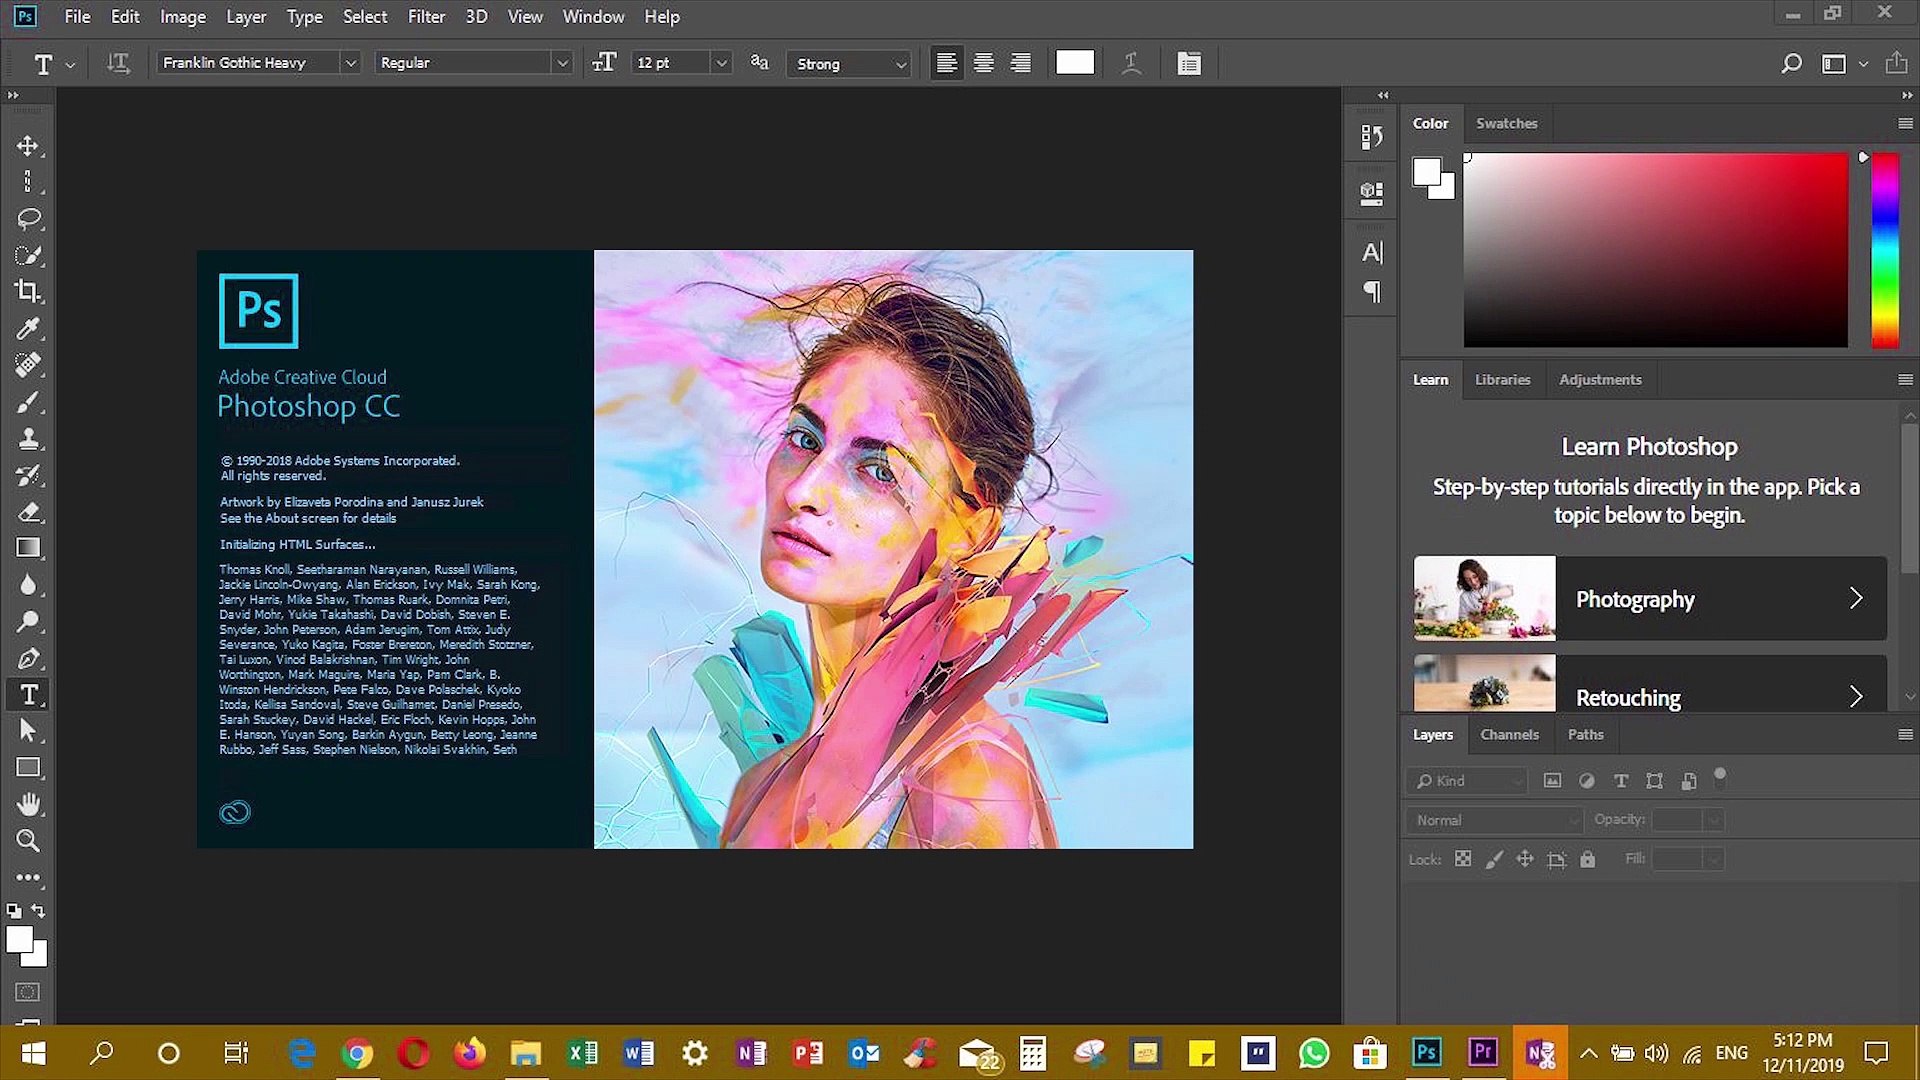
Task: Enable right align text
Action: coord(1020,63)
